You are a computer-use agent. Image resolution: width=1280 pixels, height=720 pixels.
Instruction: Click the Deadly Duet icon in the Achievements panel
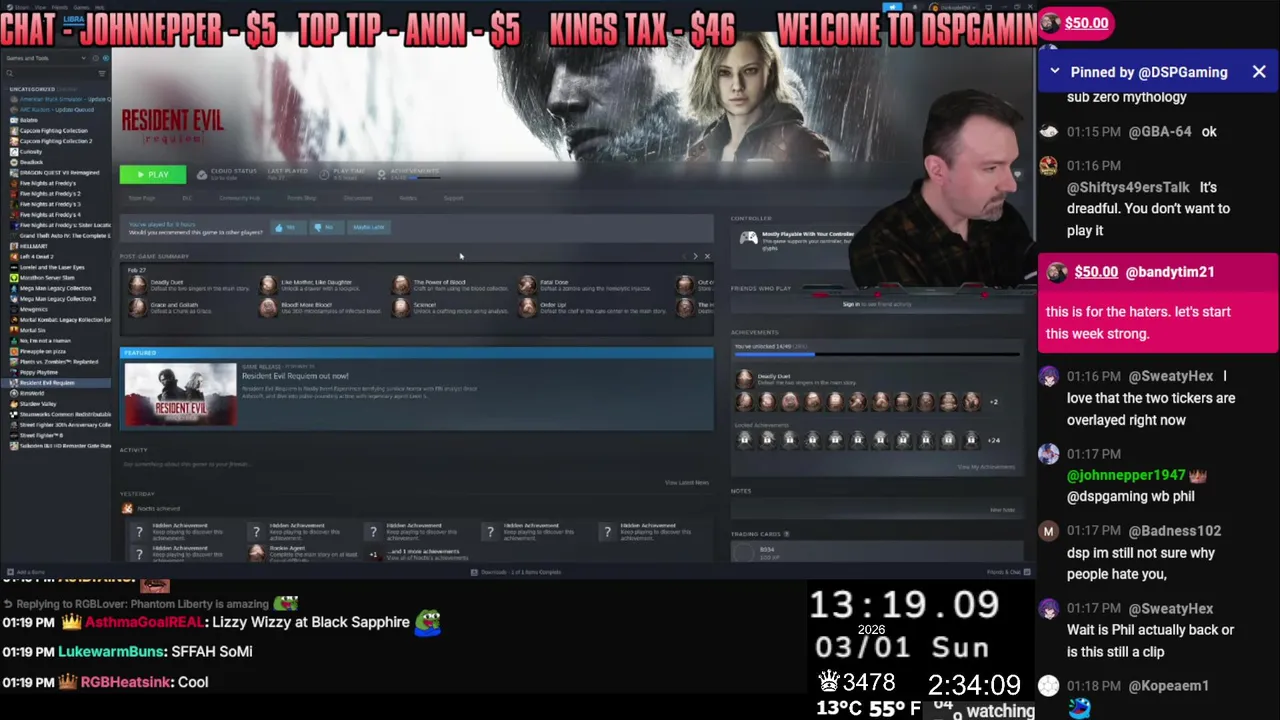744,379
